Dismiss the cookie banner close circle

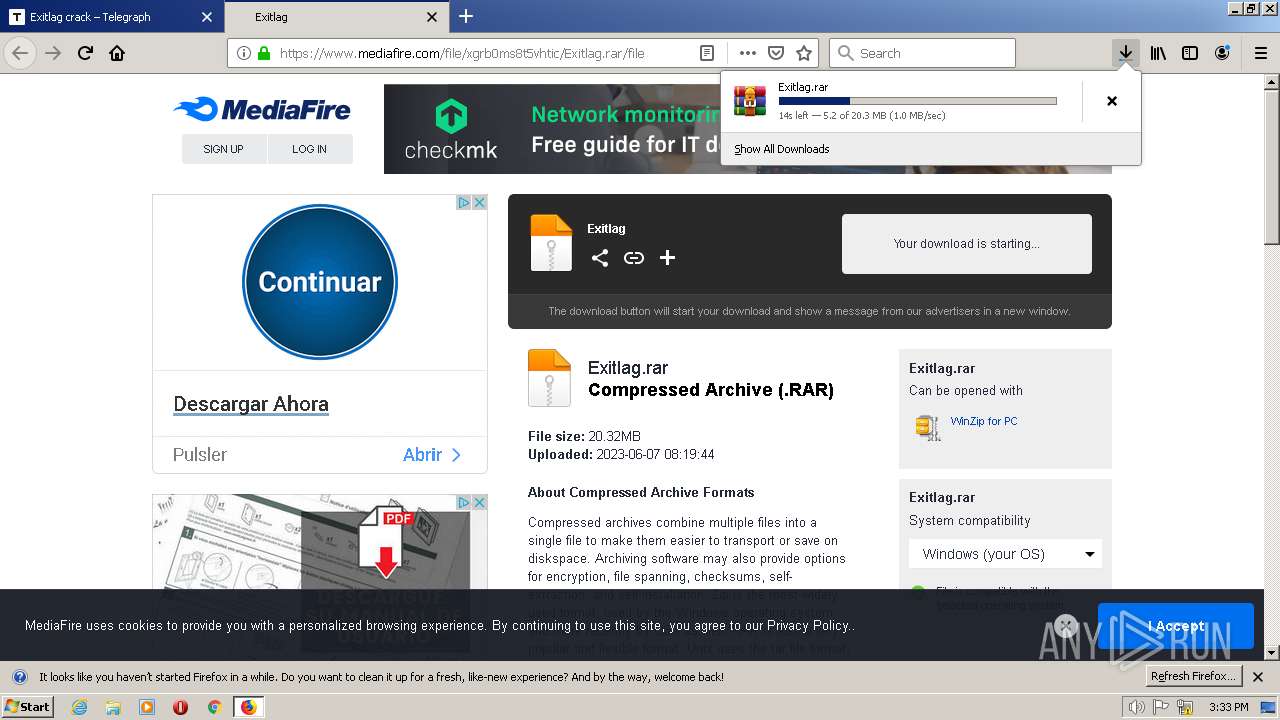(x=1066, y=626)
